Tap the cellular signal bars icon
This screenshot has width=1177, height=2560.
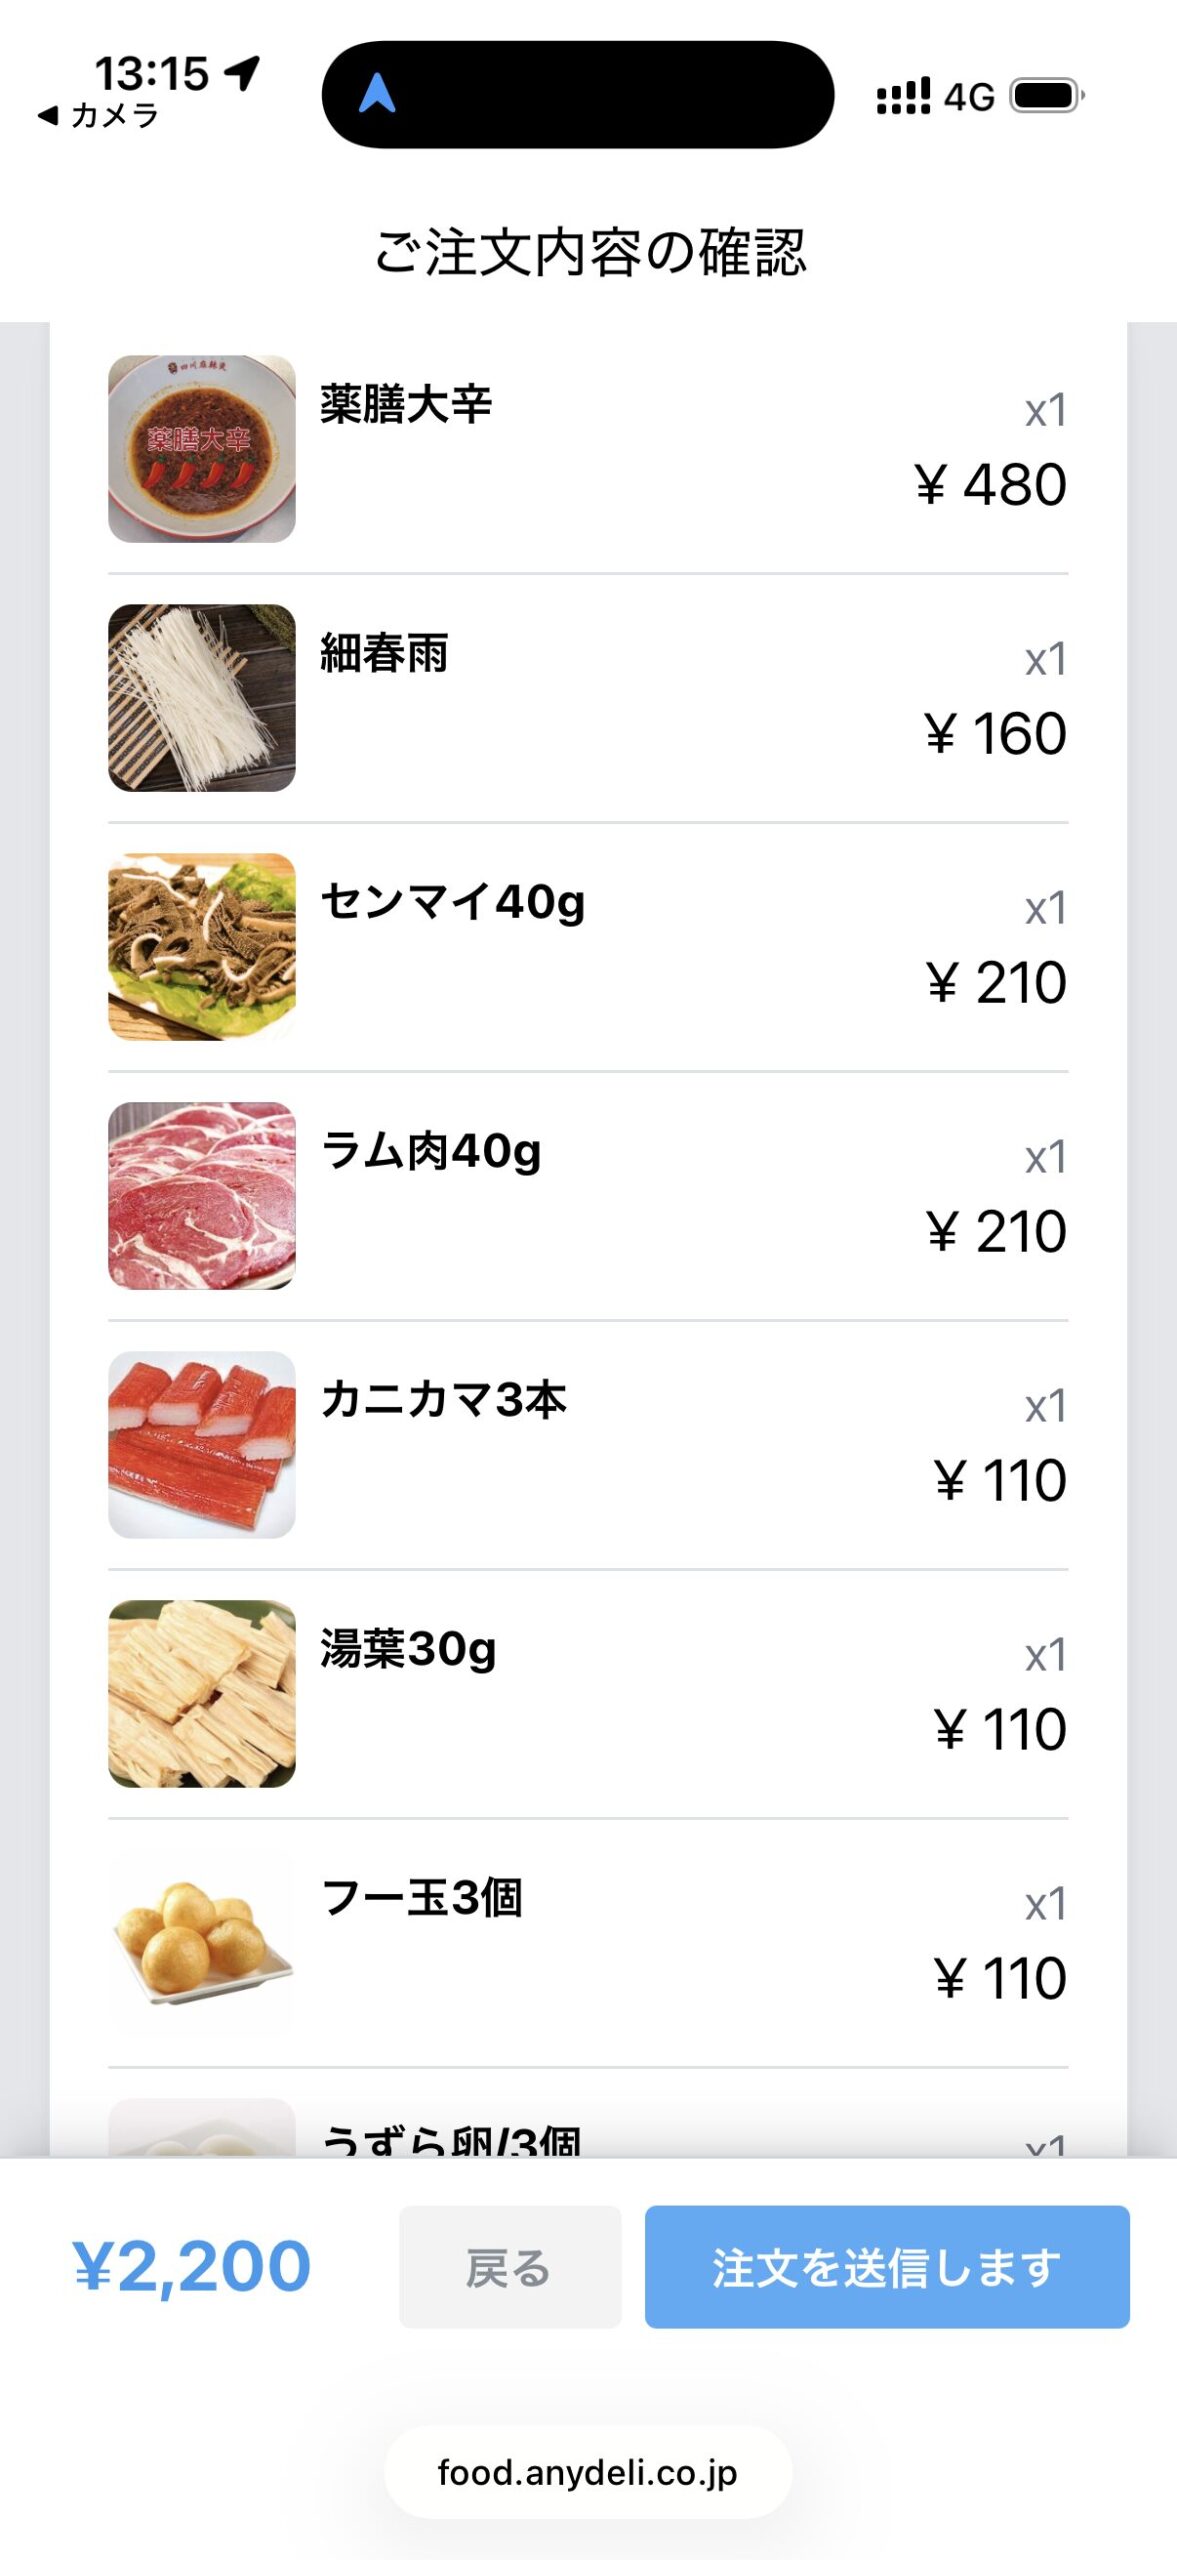903,96
